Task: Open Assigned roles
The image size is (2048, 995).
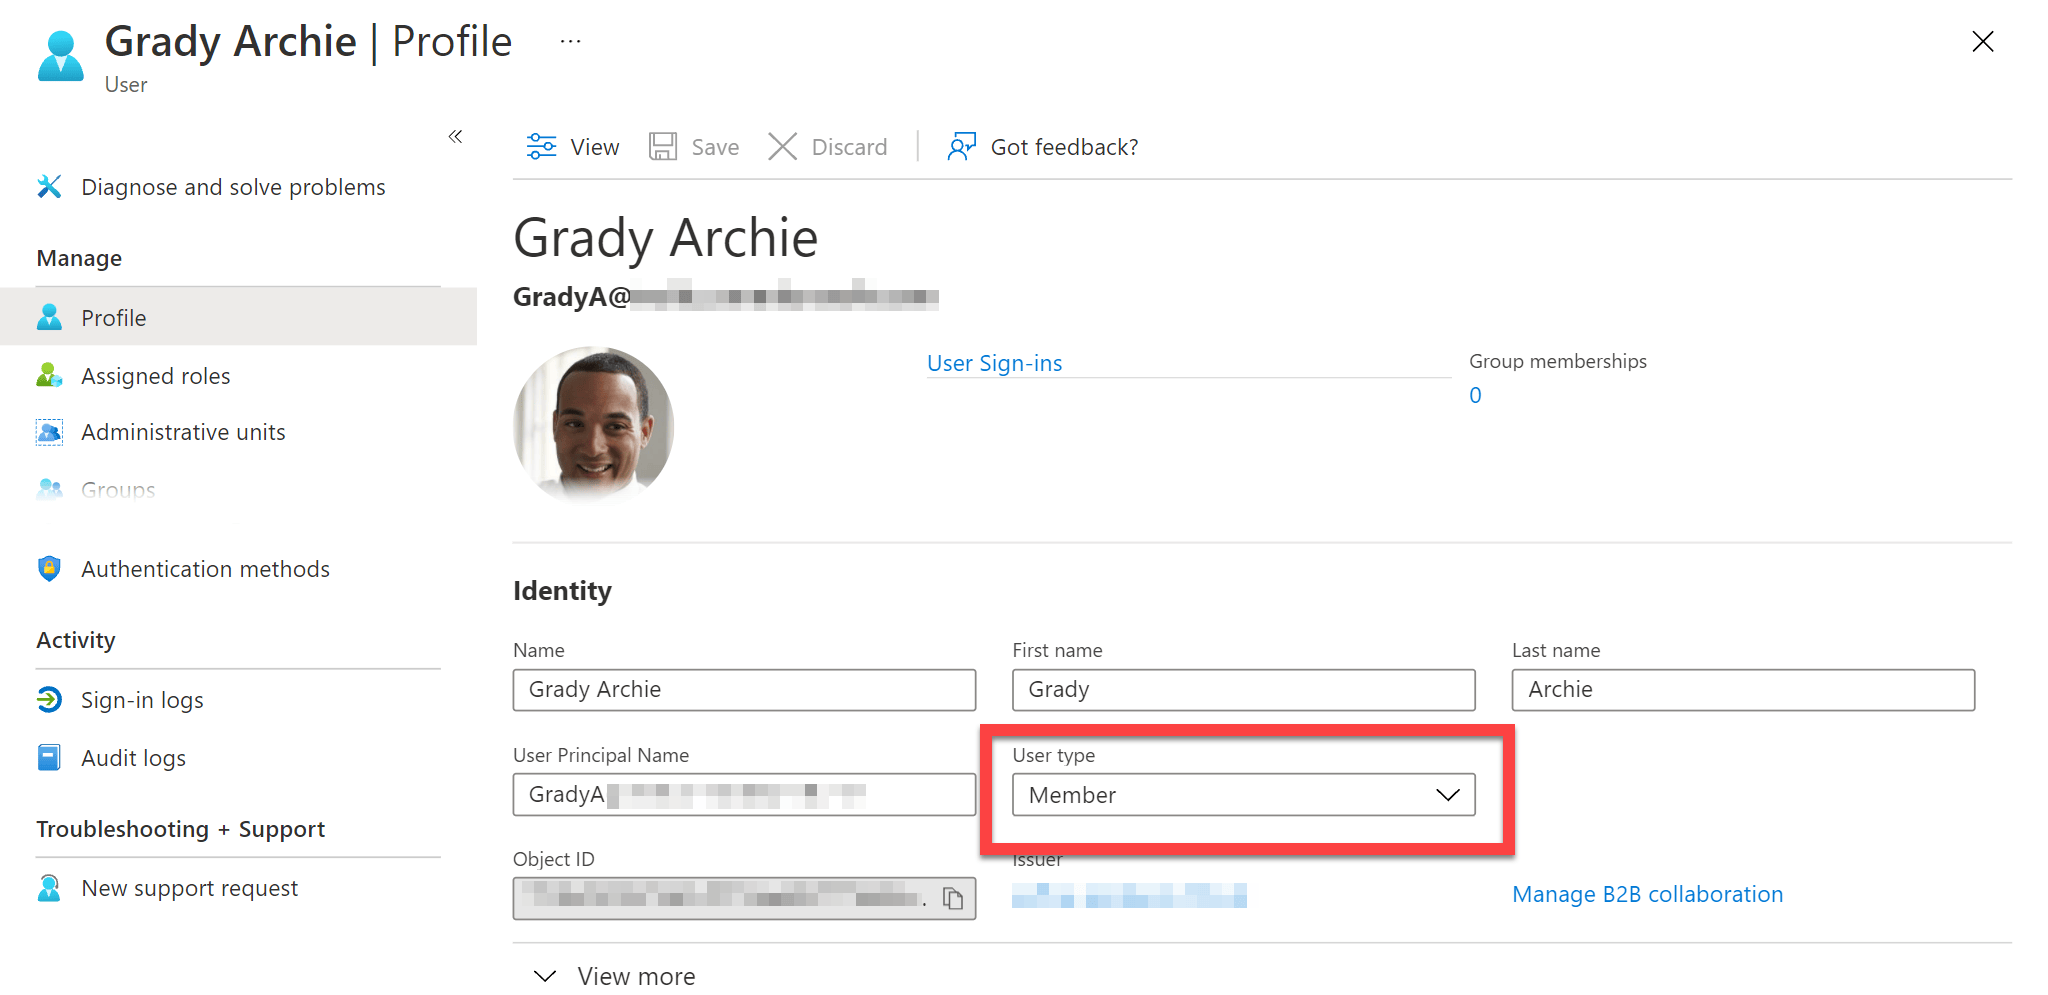Action: [155, 376]
